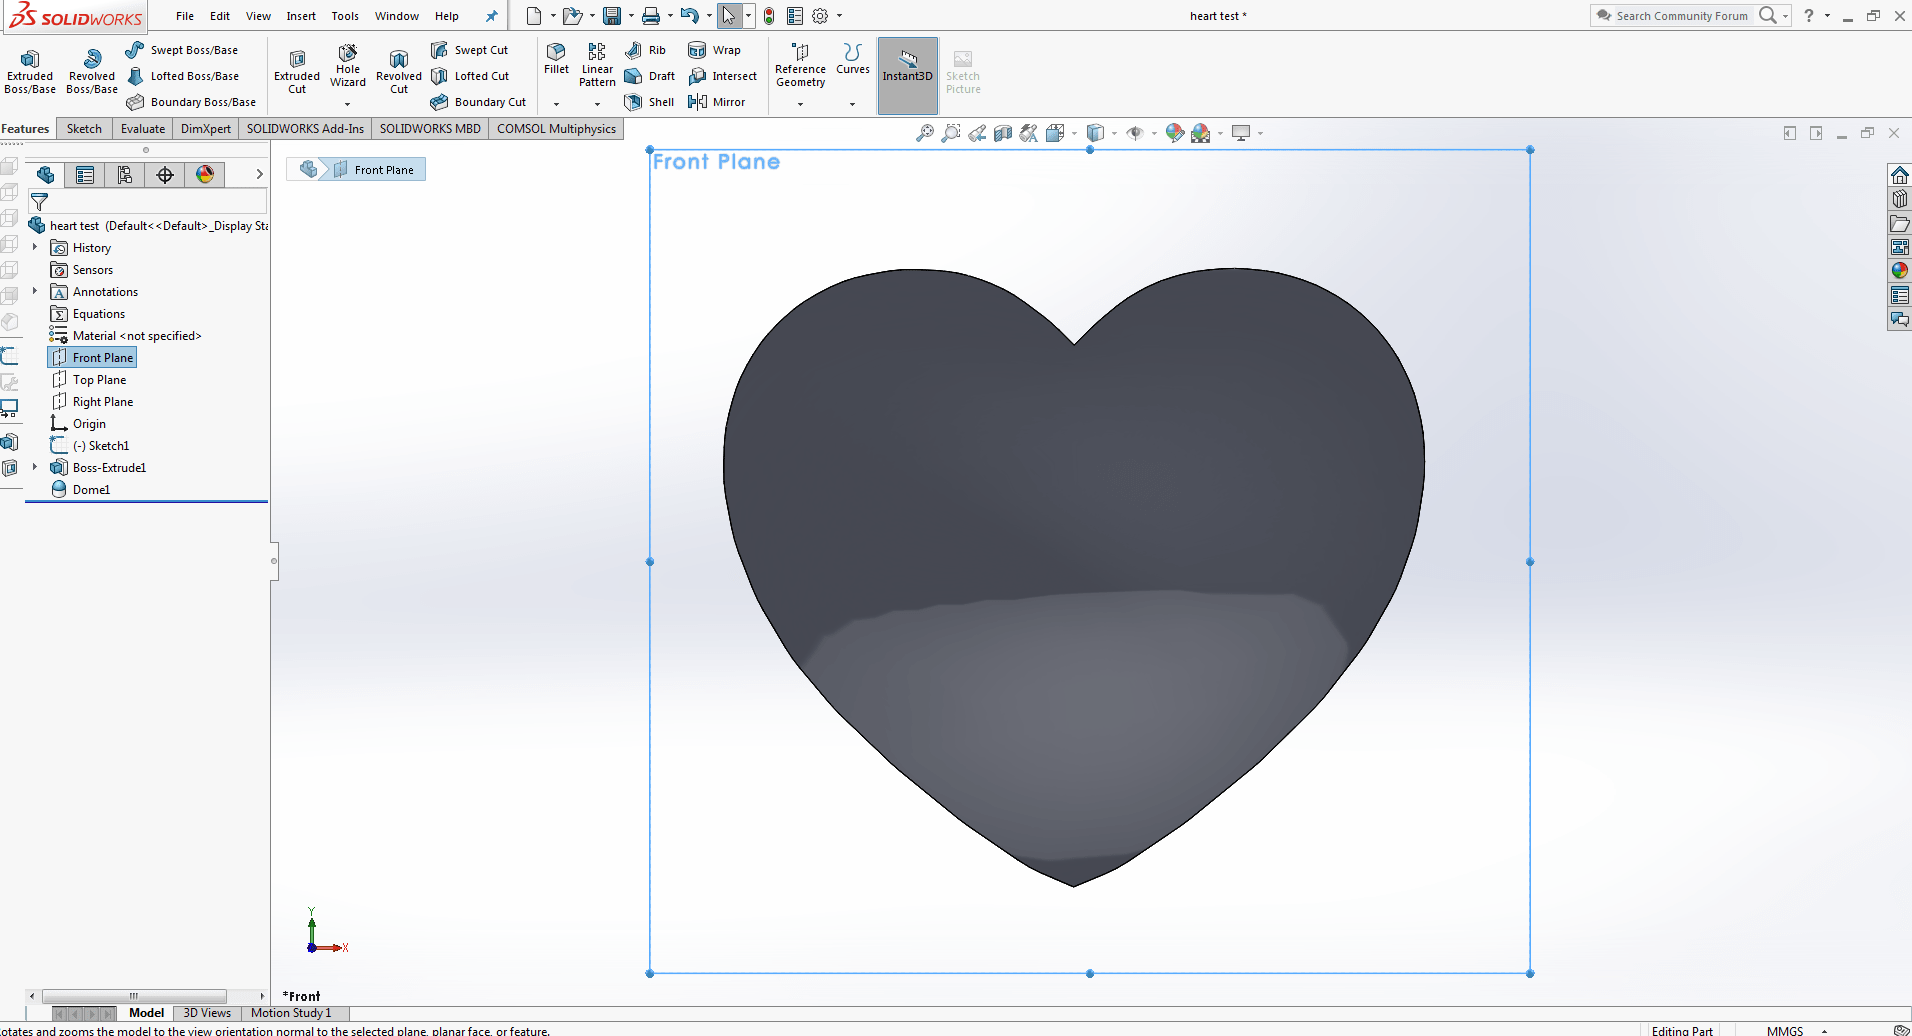
Task: Switch to DimXpertManager tab
Action: point(165,175)
